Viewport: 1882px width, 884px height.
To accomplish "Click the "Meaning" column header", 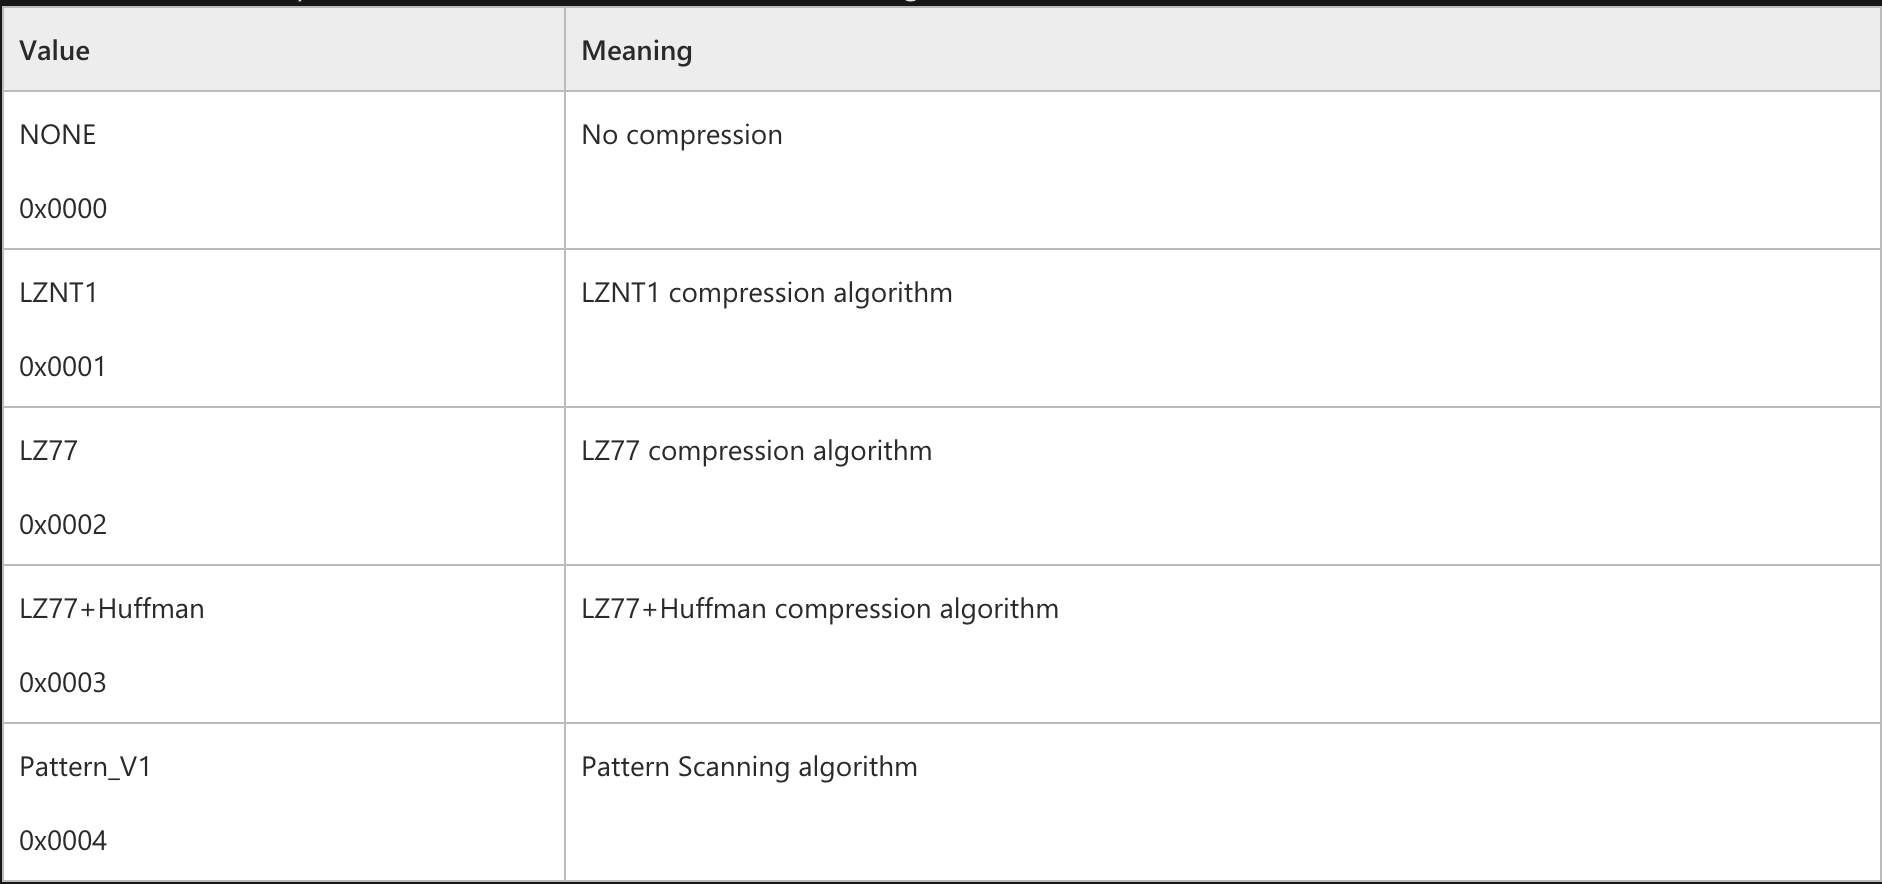I will tap(637, 51).
